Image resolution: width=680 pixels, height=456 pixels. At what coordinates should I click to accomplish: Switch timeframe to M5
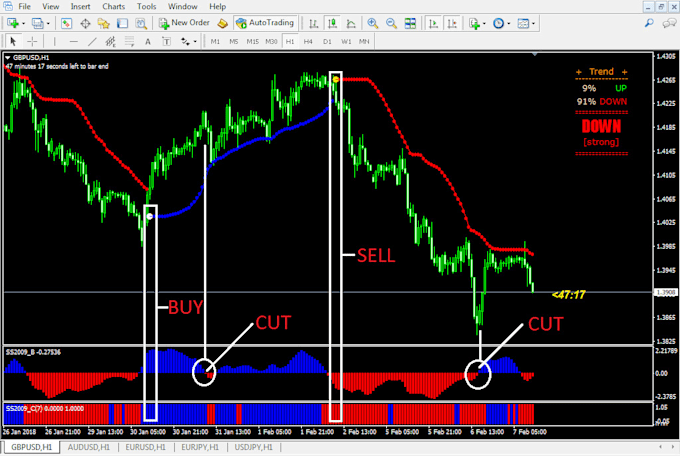pos(233,42)
